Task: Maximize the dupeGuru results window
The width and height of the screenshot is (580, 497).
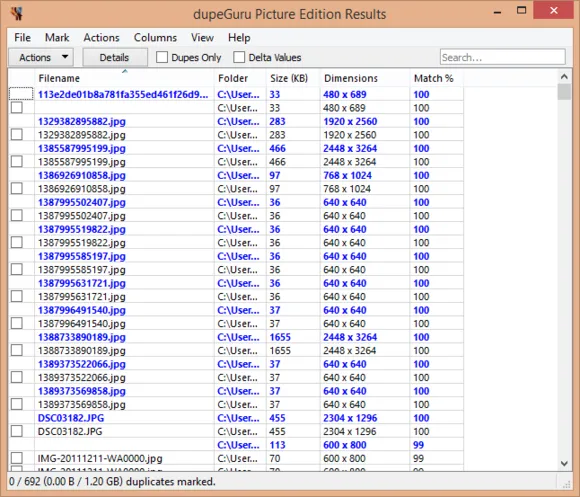Action: click(x=522, y=11)
